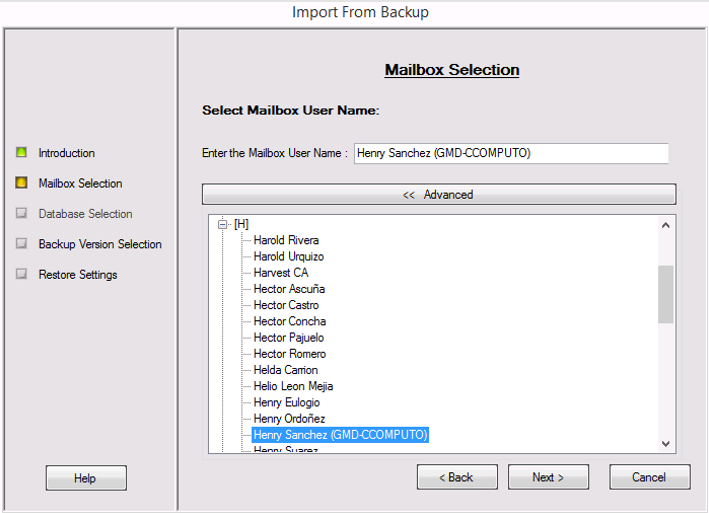The image size is (709, 513).
Task: Click the green Introduction step indicator
Action: (x=21, y=152)
